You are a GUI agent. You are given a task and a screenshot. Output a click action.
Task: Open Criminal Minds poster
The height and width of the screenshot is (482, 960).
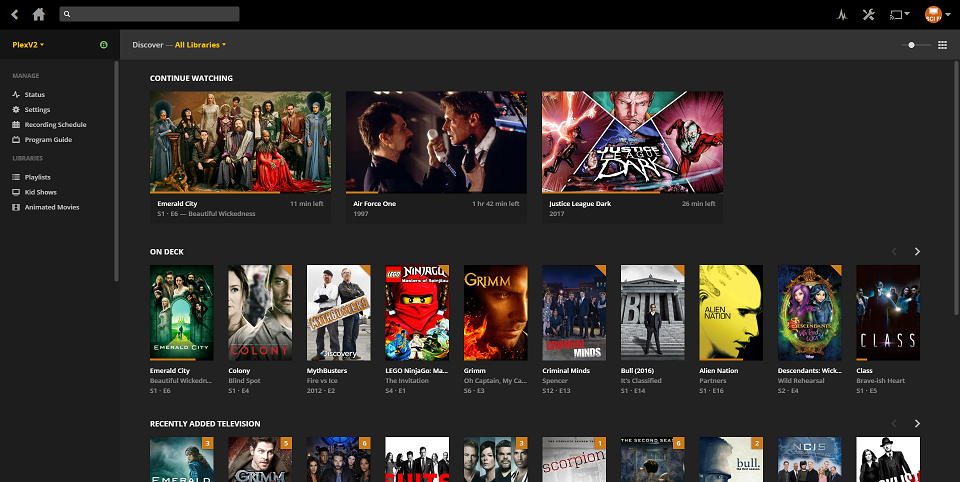[x=574, y=312]
